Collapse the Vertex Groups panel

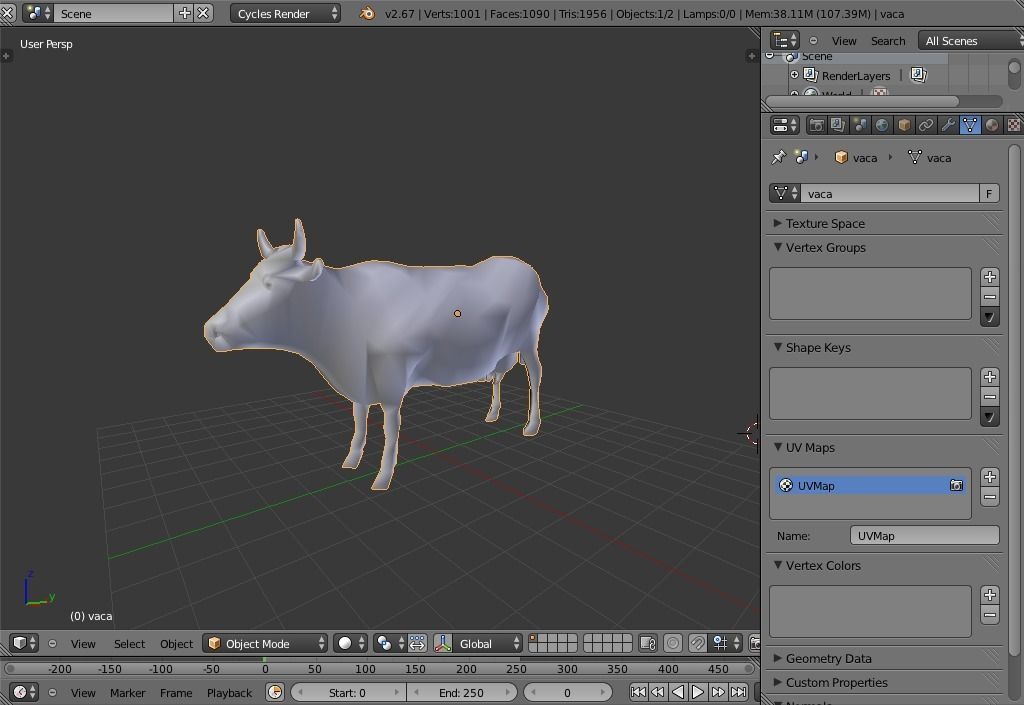(777, 247)
